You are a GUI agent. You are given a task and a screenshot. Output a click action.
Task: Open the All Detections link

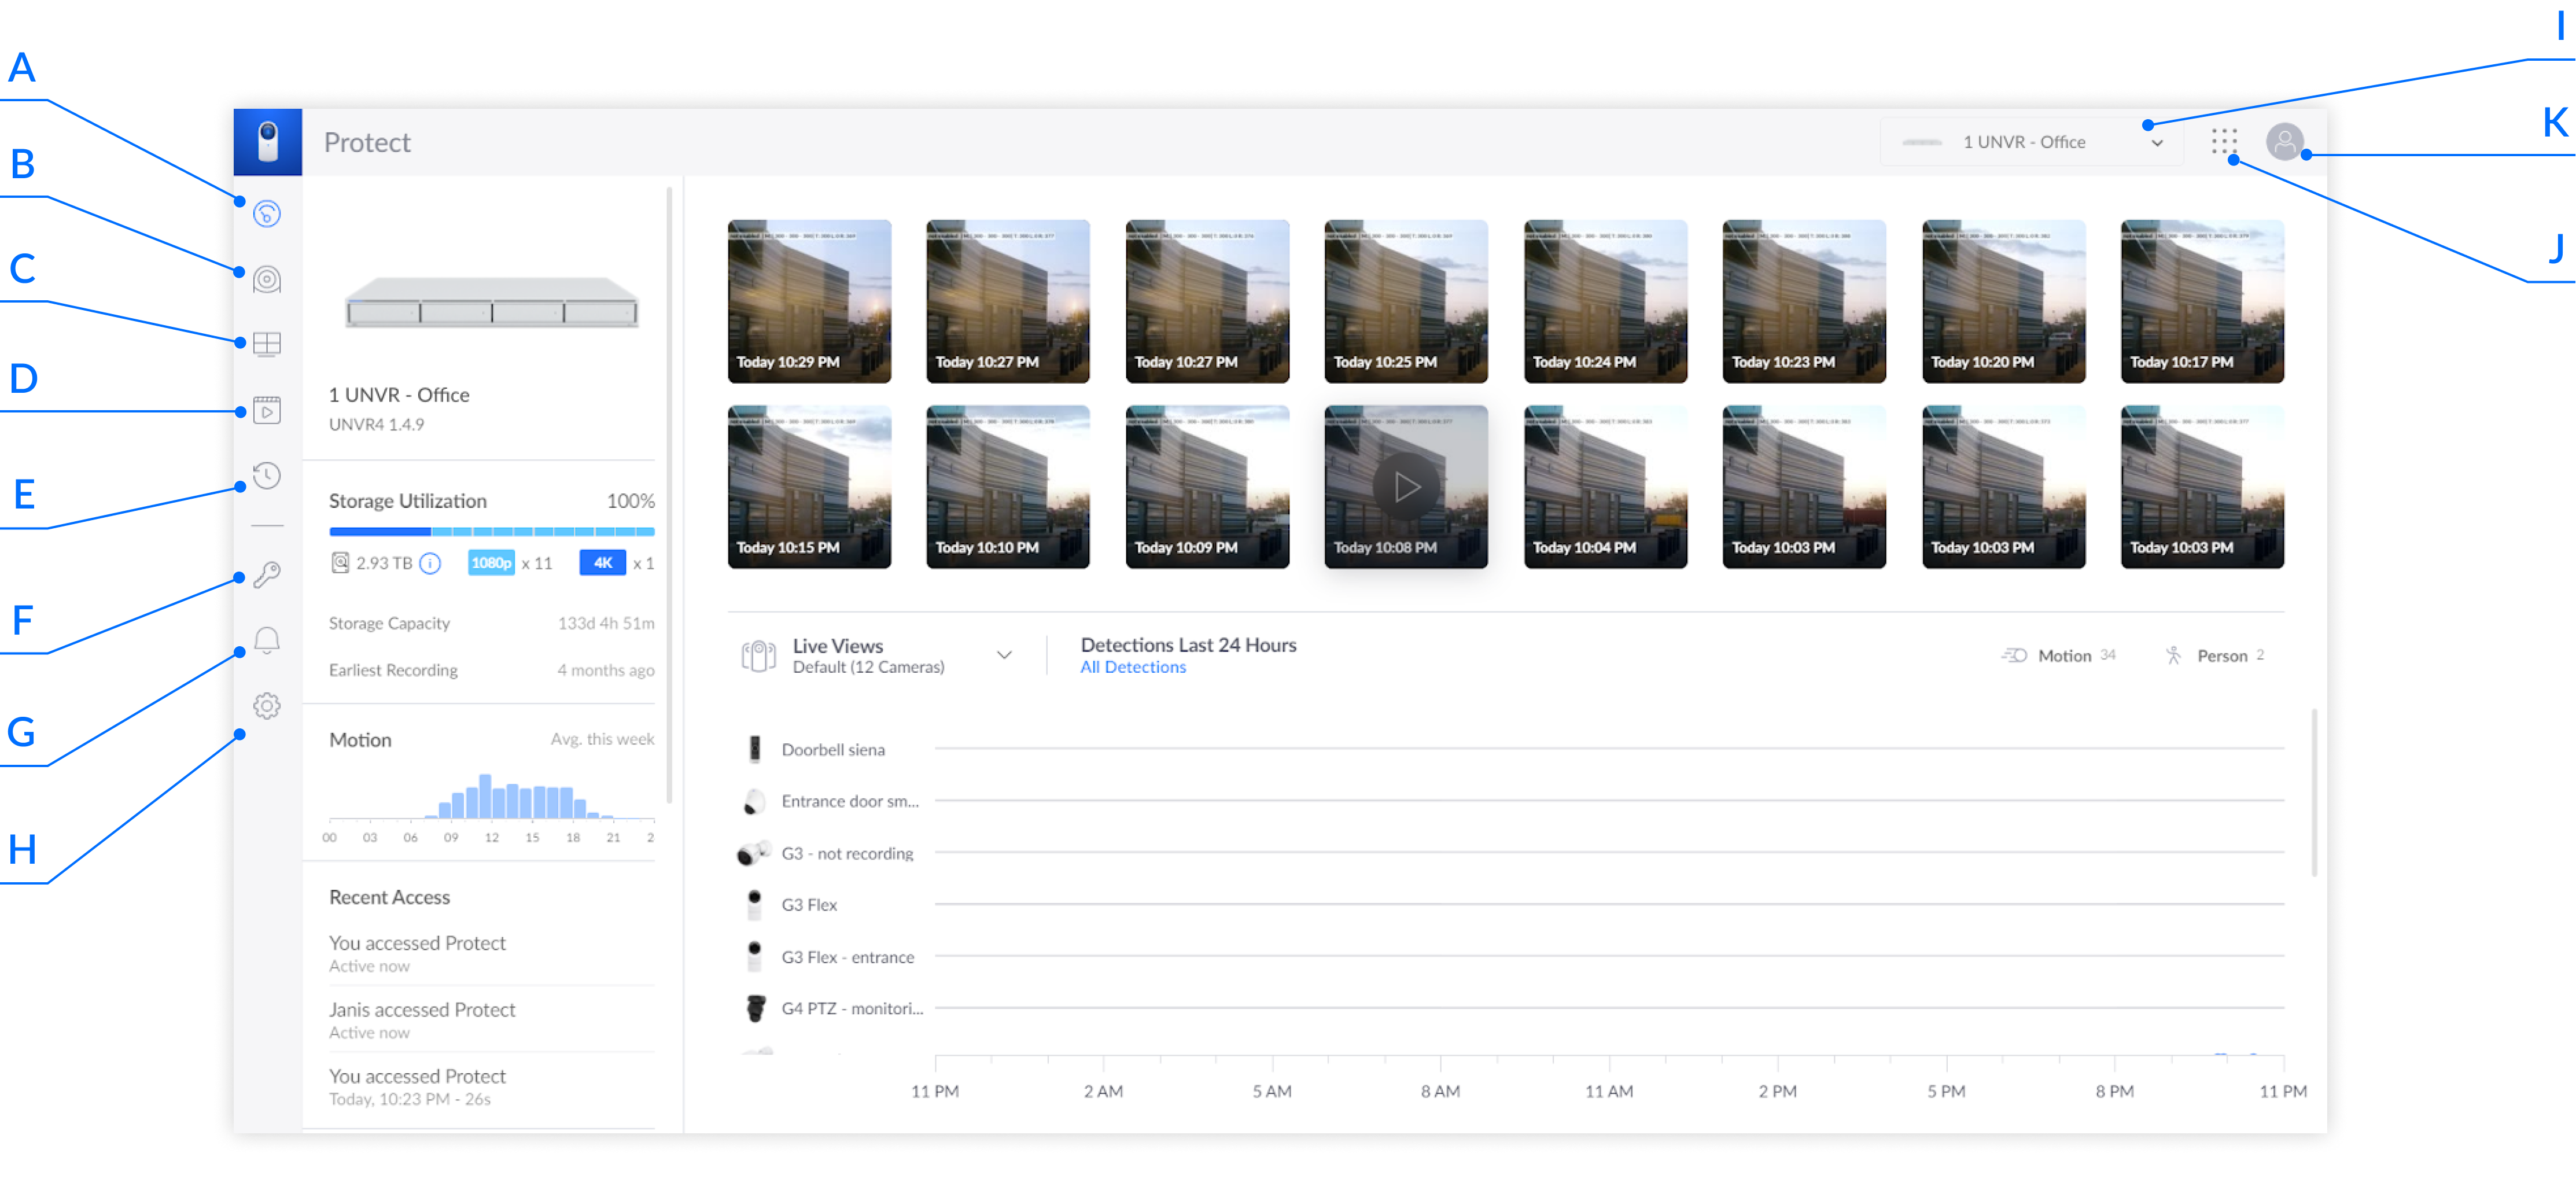click(x=1133, y=667)
